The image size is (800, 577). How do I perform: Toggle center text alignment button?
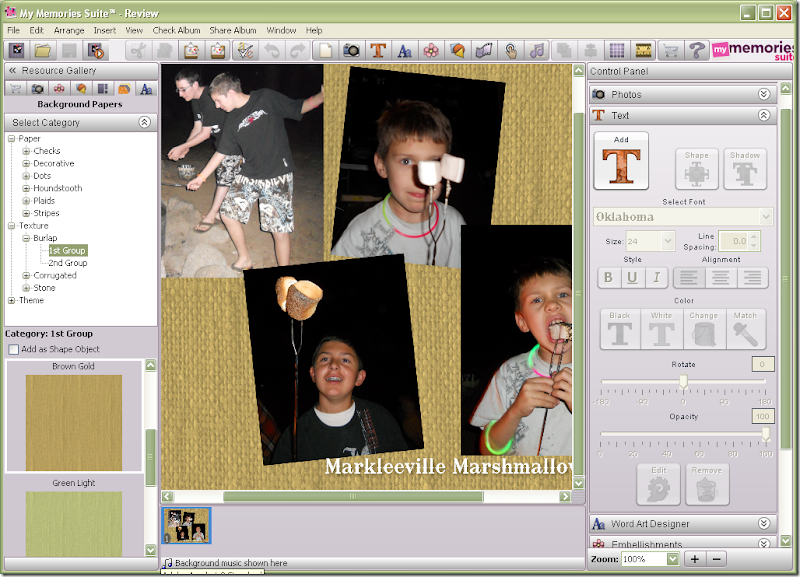click(x=720, y=278)
